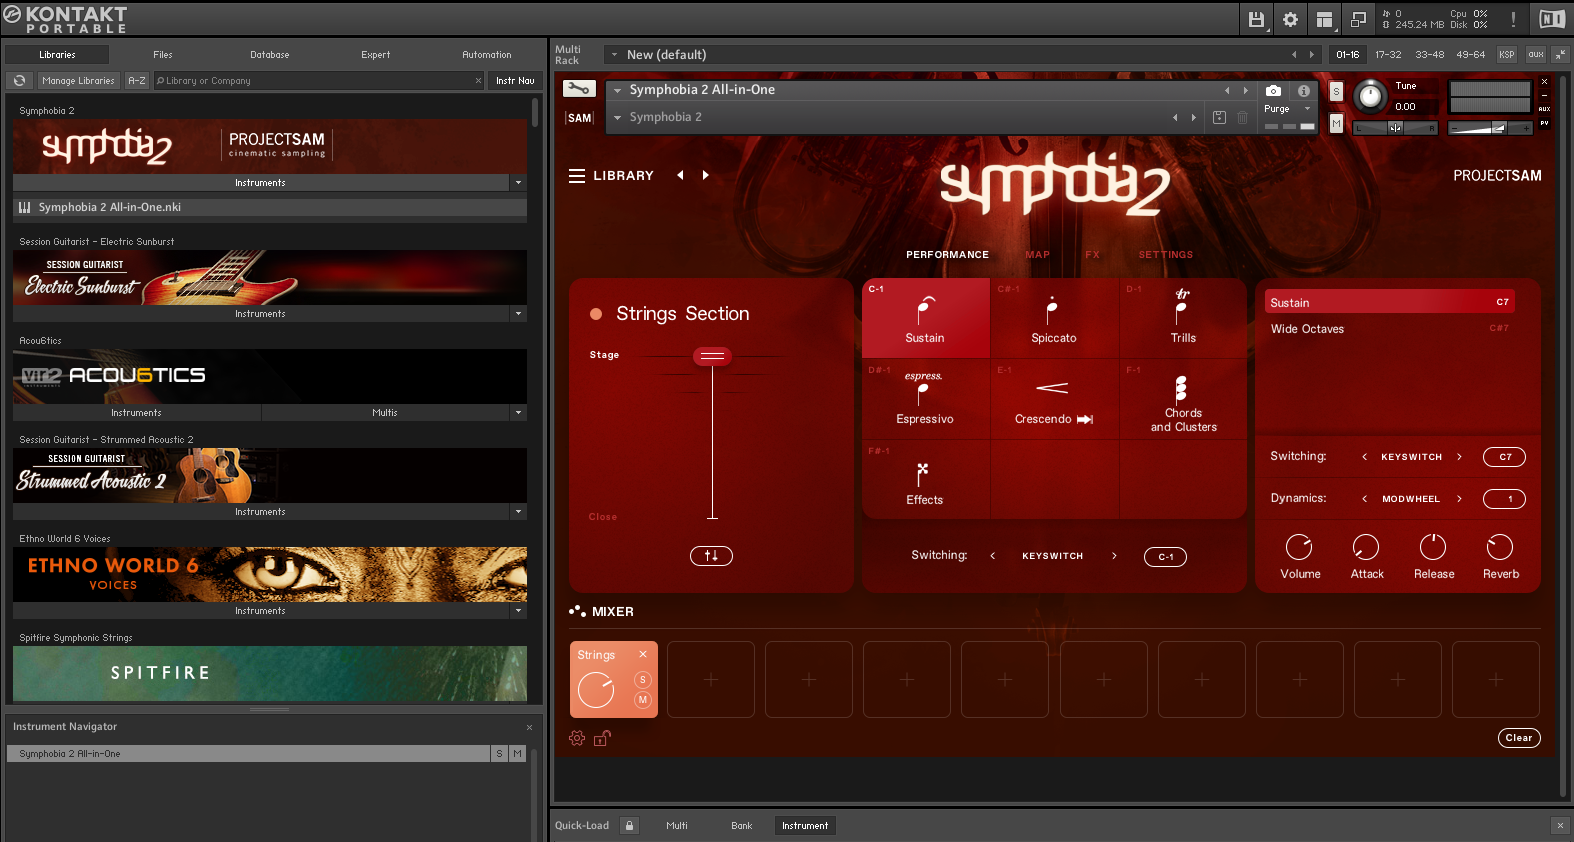
Task: Click the Native Instruments NI logo
Action: (x=1551, y=19)
